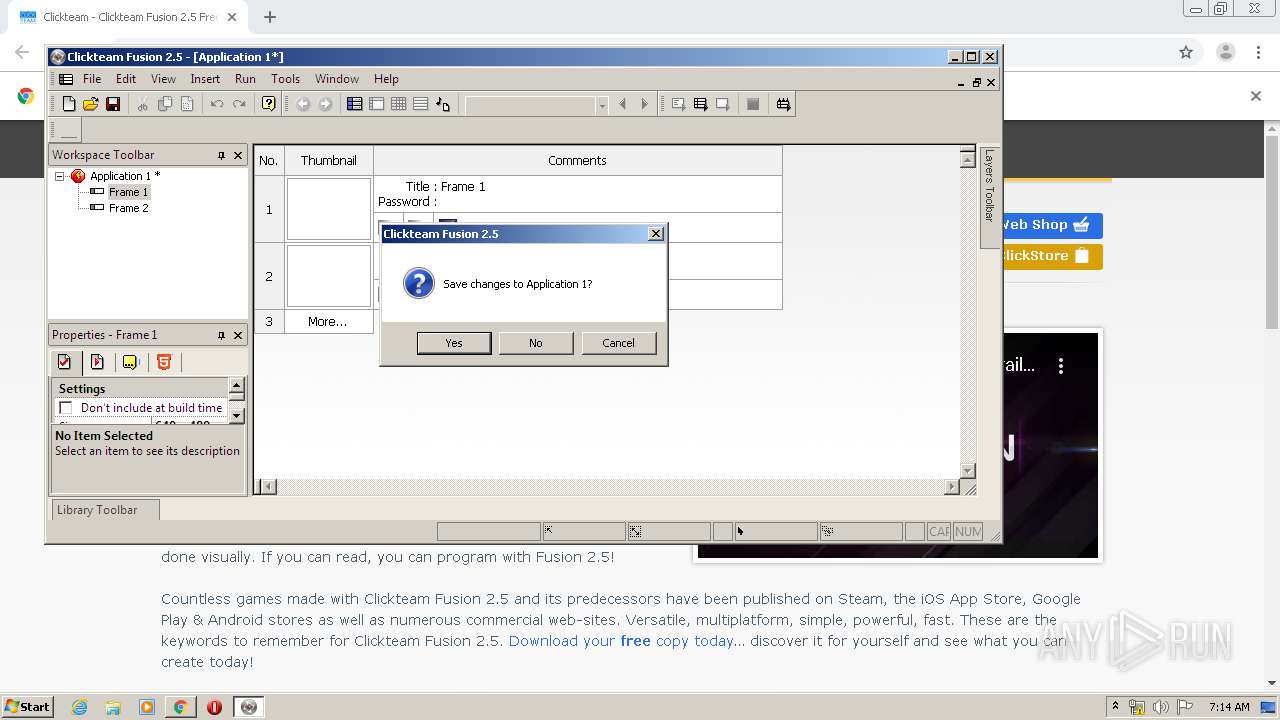This screenshot has width=1280, height=720.
Task: Click the Undo arrow icon
Action: click(217, 104)
